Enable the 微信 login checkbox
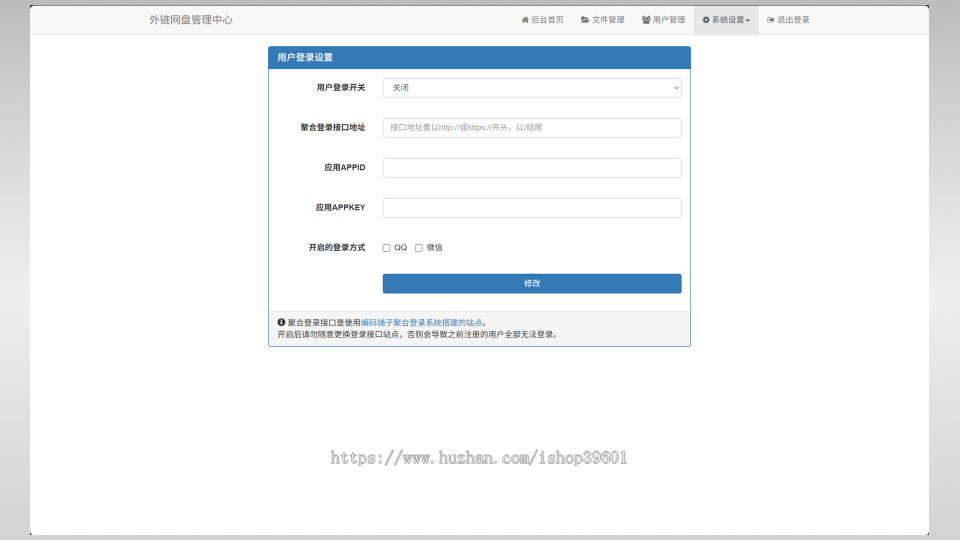Image resolution: width=960 pixels, height=540 pixels. tap(419, 248)
